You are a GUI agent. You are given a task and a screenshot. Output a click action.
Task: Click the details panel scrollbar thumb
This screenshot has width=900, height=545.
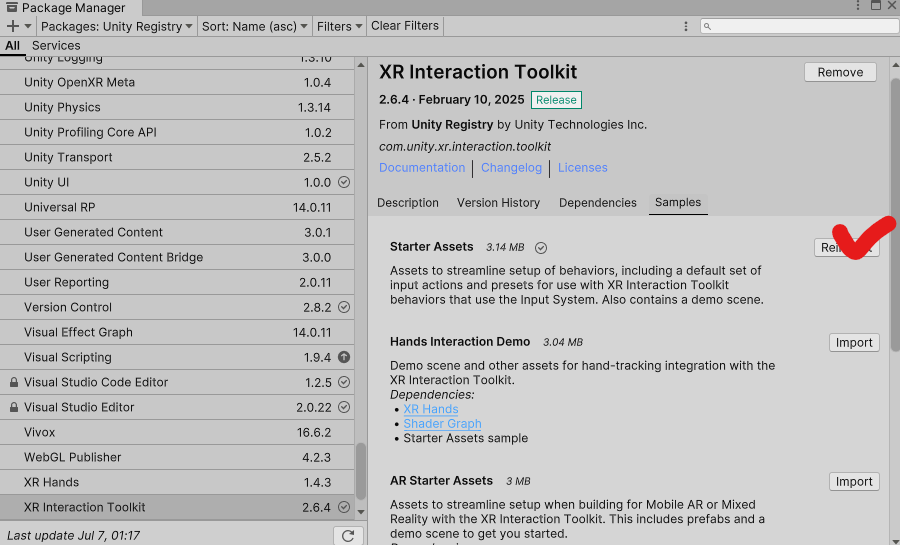pos(895,215)
